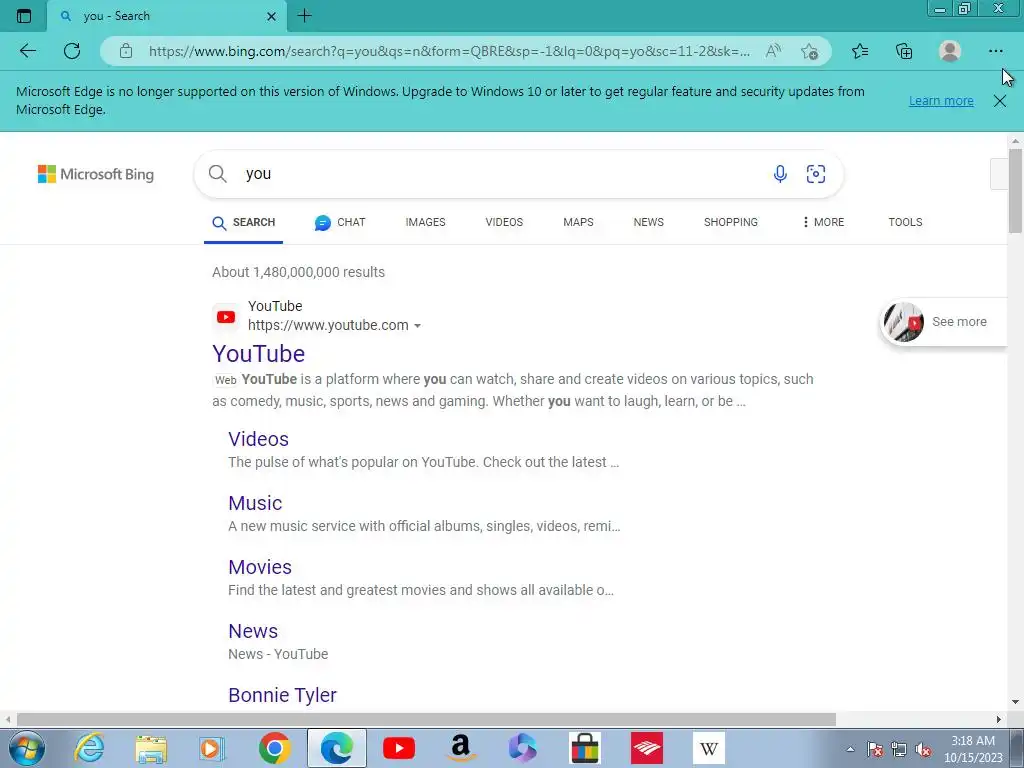Image resolution: width=1024 pixels, height=768 pixels.
Task: Click the See more video thumbnail button
Action: click(943, 322)
